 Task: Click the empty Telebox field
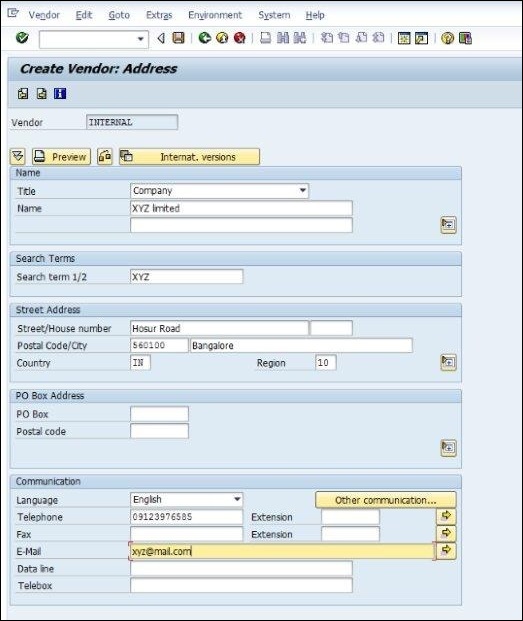click(241, 585)
